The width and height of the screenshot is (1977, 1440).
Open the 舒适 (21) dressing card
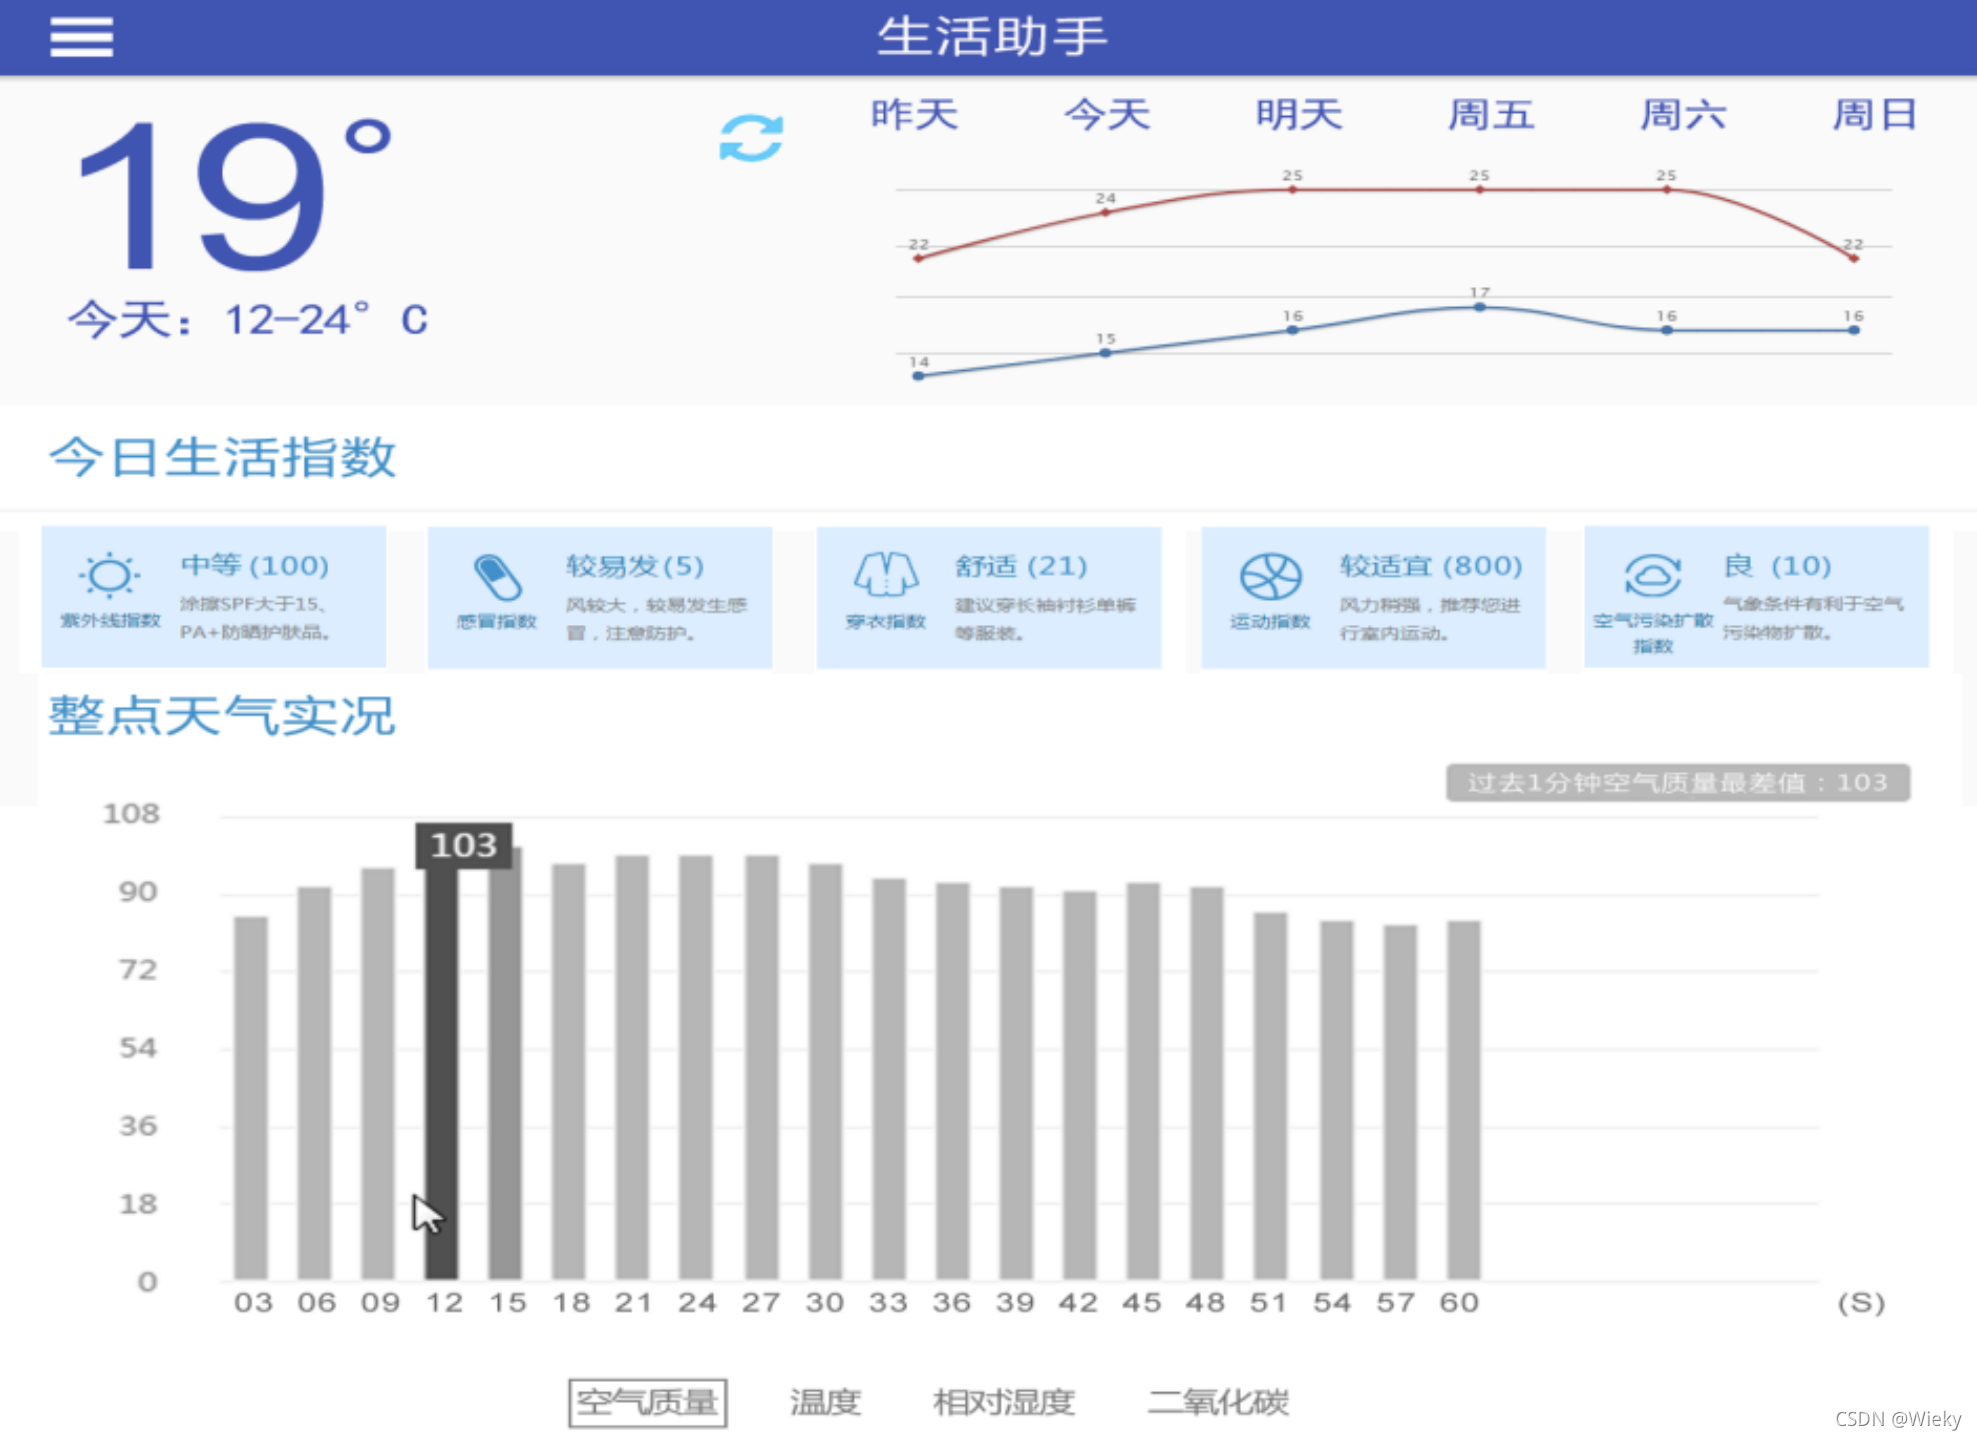[x=989, y=597]
